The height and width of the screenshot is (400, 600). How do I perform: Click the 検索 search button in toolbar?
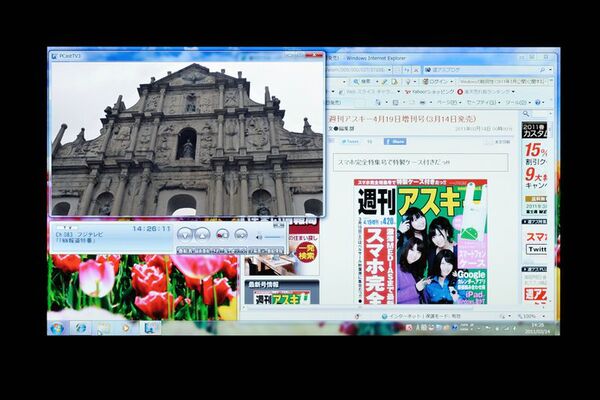(362, 82)
